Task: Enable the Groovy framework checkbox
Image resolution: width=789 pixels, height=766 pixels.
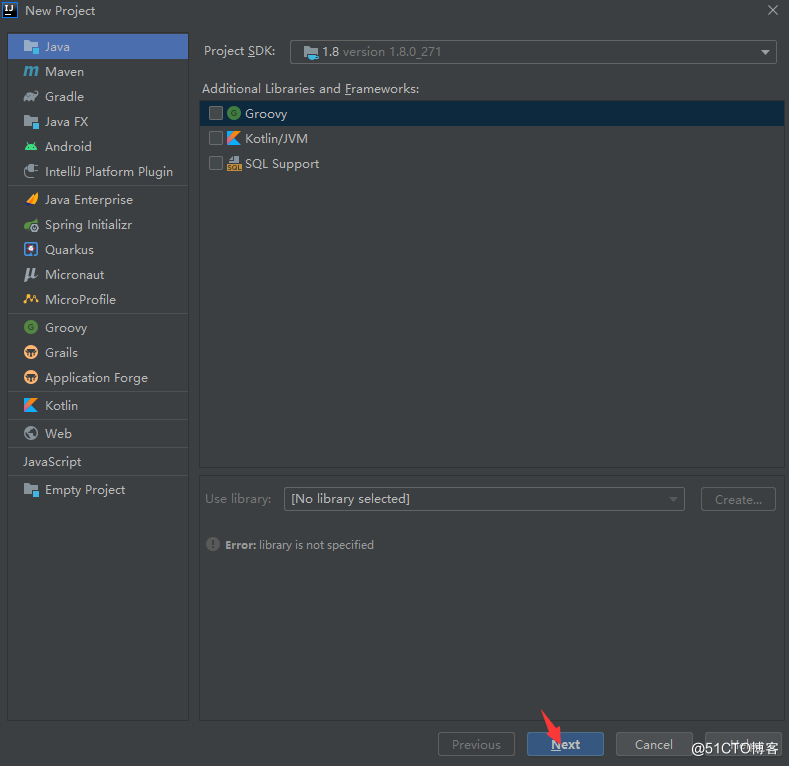Action: [x=216, y=113]
